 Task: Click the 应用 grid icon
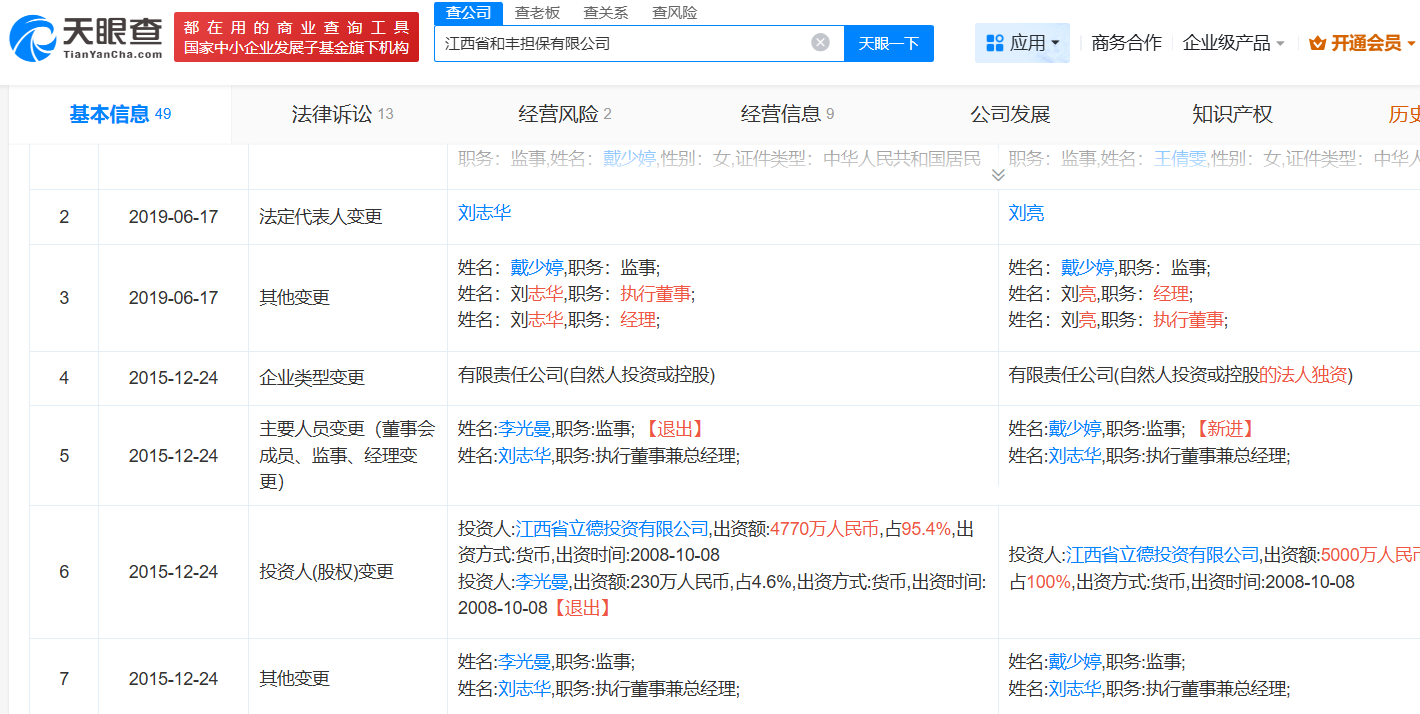coord(994,43)
